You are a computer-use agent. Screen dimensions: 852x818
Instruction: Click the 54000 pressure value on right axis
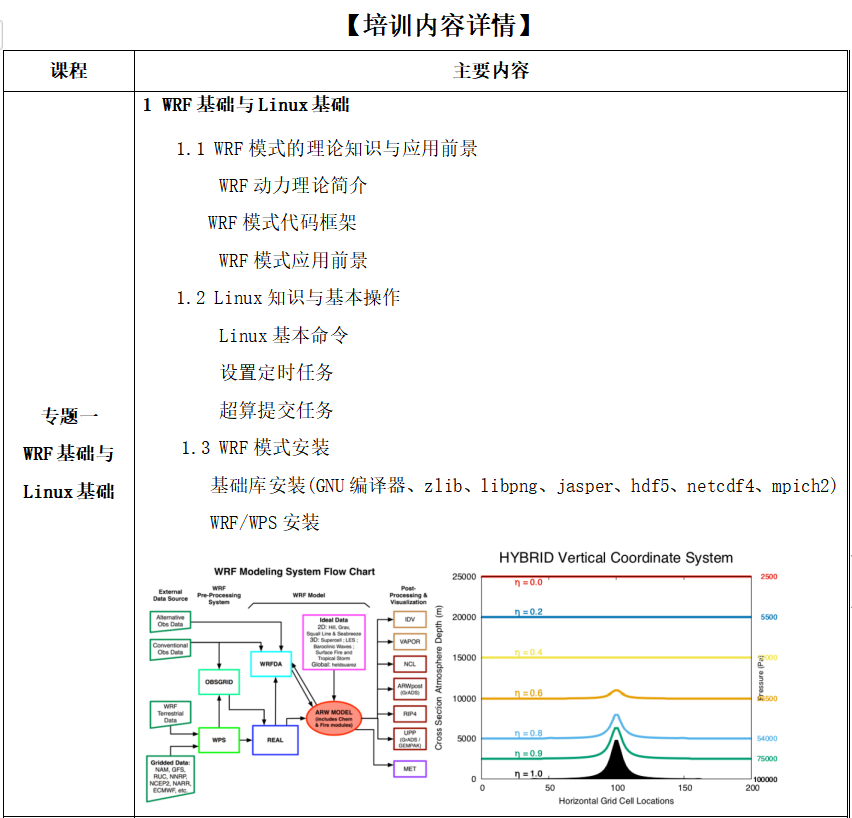tap(767, 739)
